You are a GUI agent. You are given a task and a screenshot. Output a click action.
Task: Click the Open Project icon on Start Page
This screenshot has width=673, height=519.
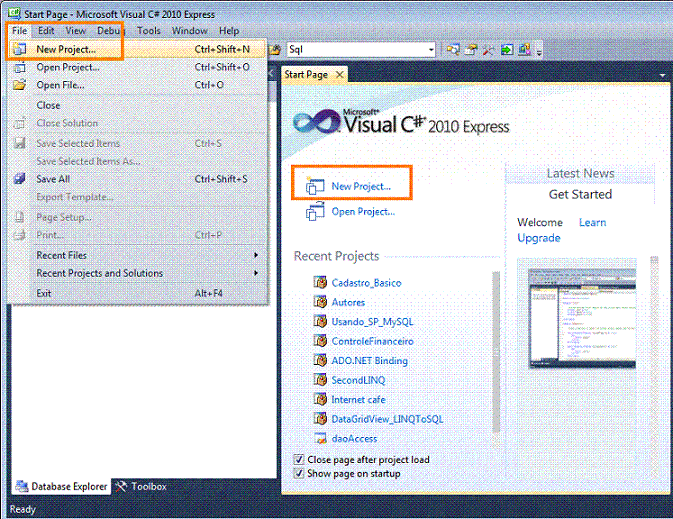coord(315,211)
